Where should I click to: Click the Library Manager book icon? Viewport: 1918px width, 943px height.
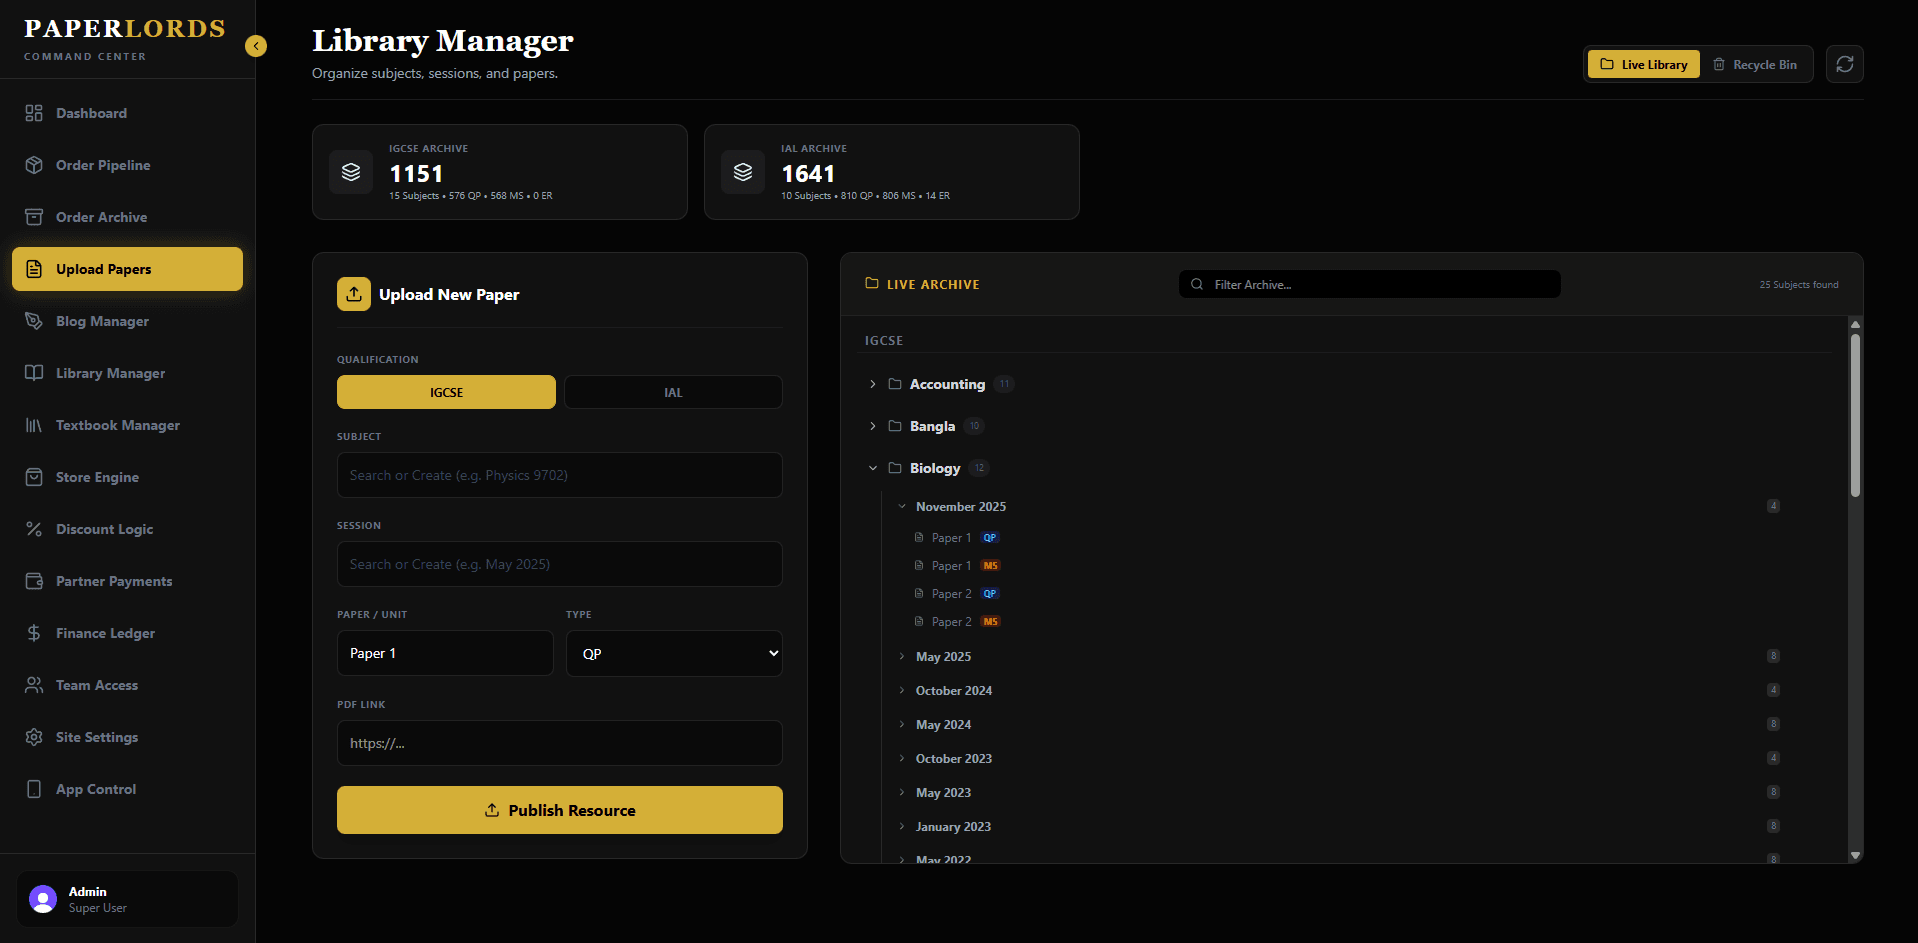(x=34, y=373)
